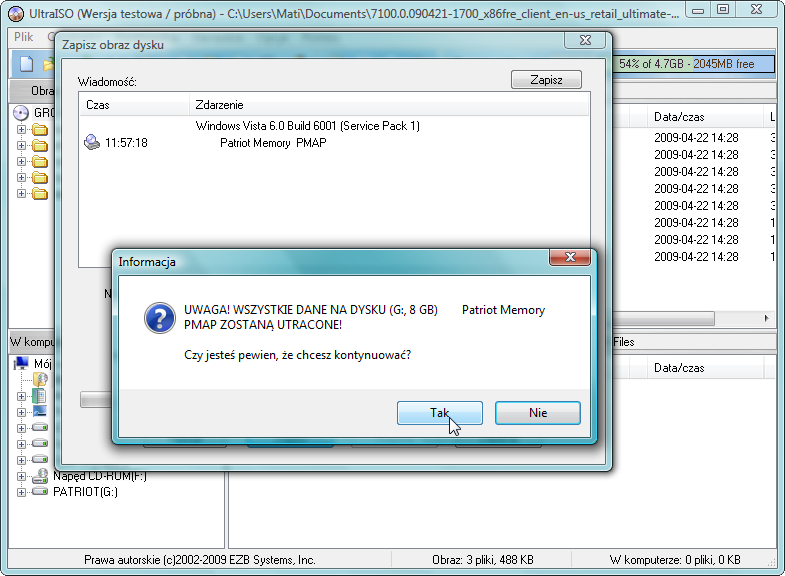Click 'Obraz: 3 pliki, 488 KB' in status bar
Viewport: 785px width, 576px height.
coord(483,560)
